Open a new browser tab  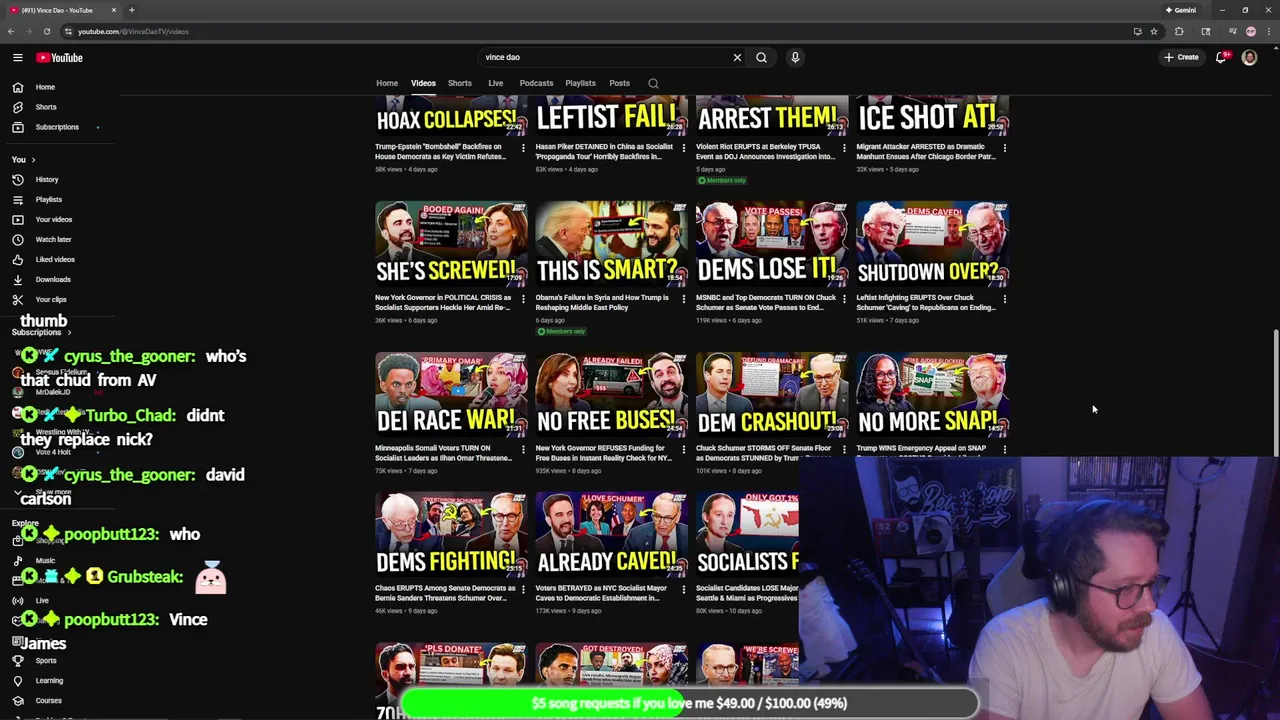tap(131, 10)
